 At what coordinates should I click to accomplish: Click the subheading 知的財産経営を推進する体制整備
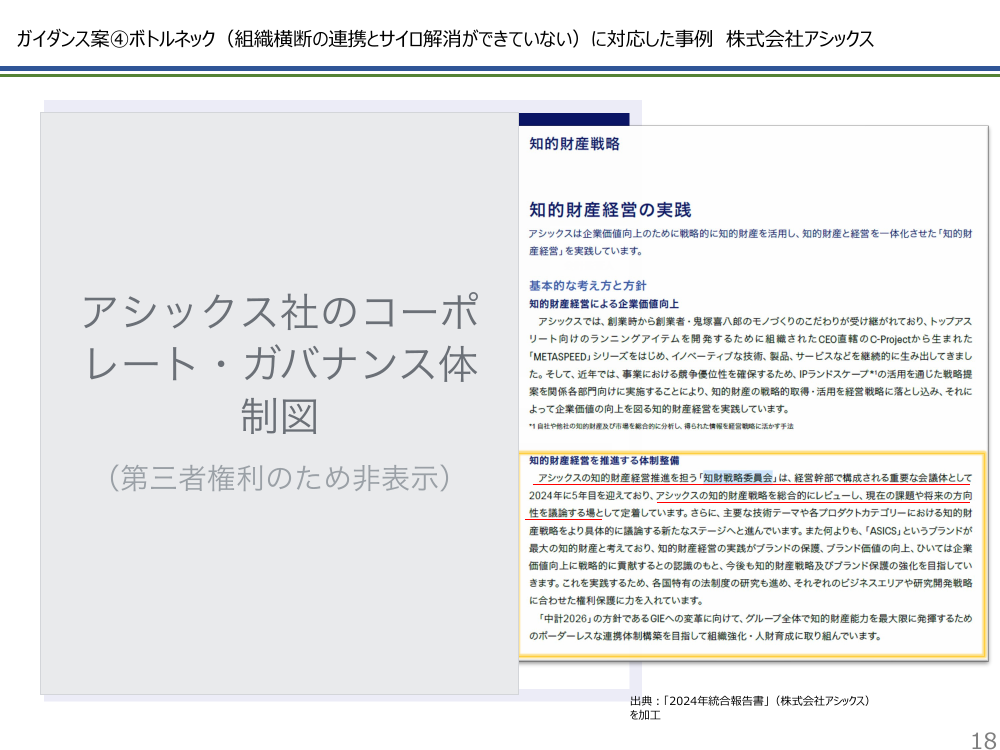[603, 460]
